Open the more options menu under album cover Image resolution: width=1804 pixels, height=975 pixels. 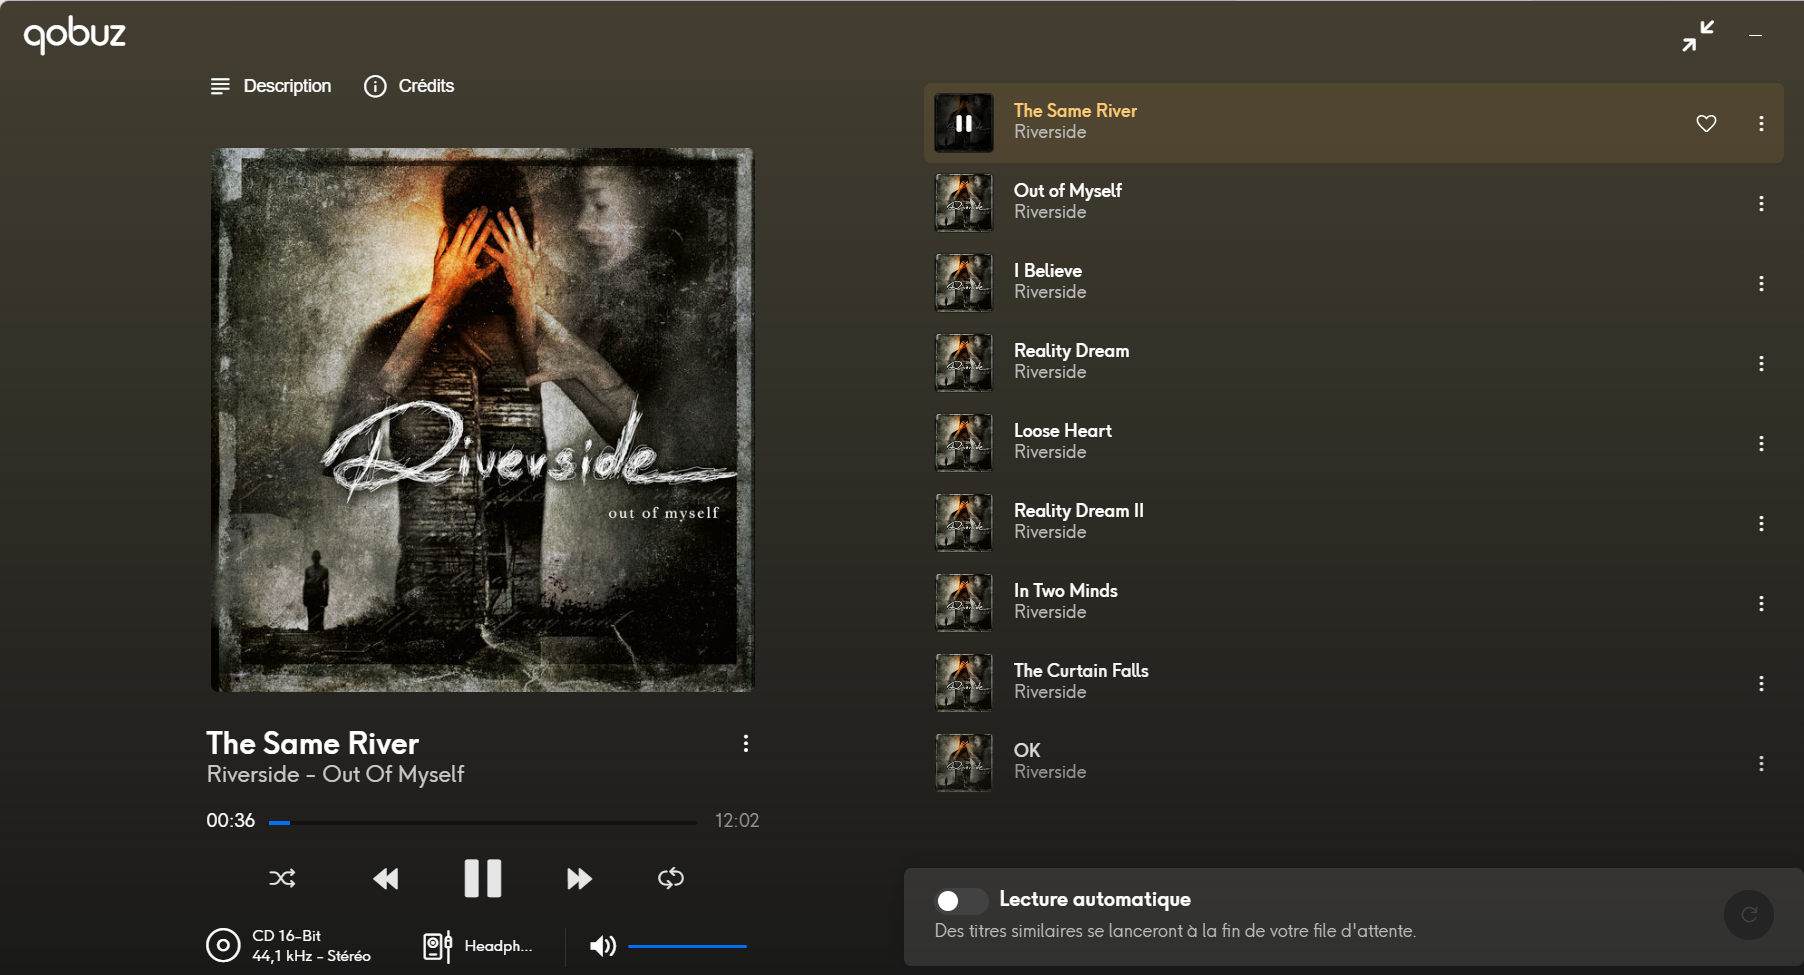point(745,743)
